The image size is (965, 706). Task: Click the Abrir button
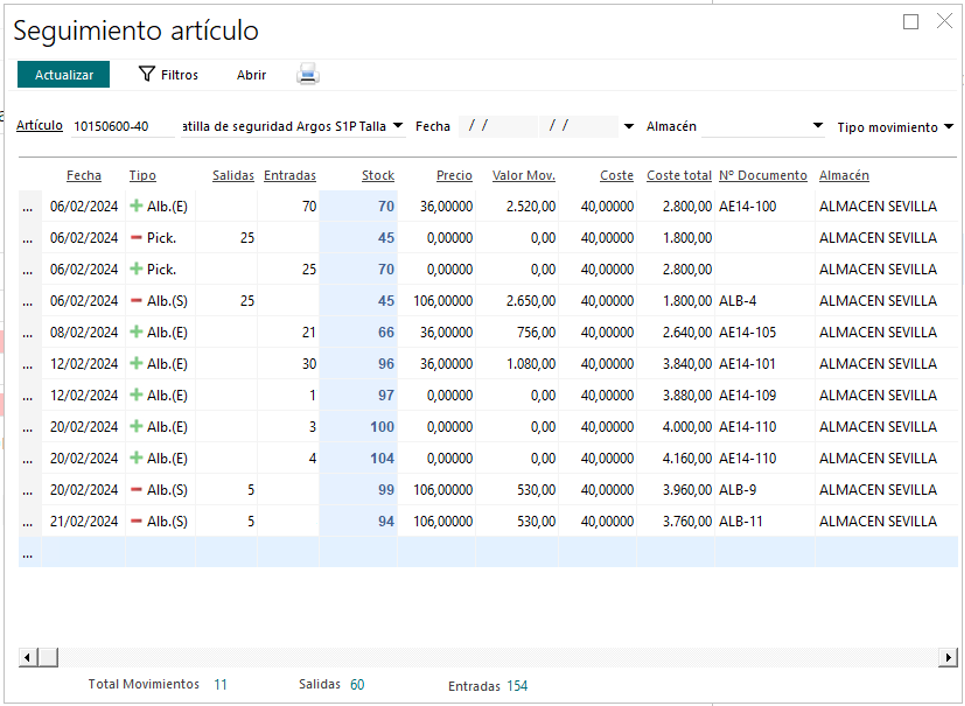click(x=251, y=75)
